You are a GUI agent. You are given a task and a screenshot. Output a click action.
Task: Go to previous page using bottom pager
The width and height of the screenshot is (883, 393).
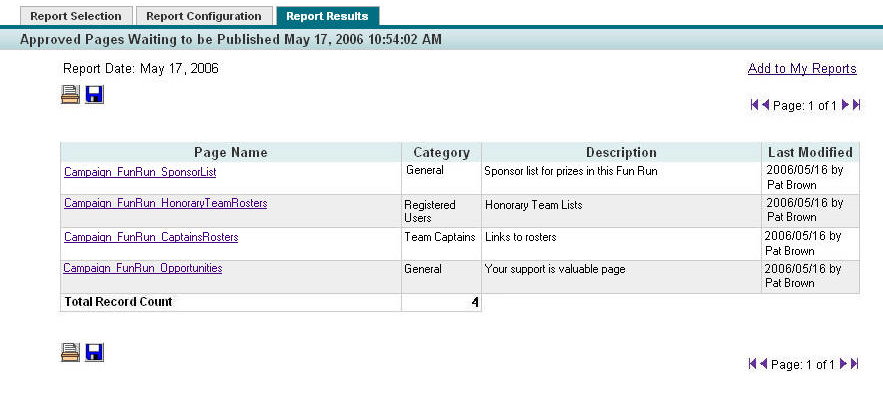[764, 364]
